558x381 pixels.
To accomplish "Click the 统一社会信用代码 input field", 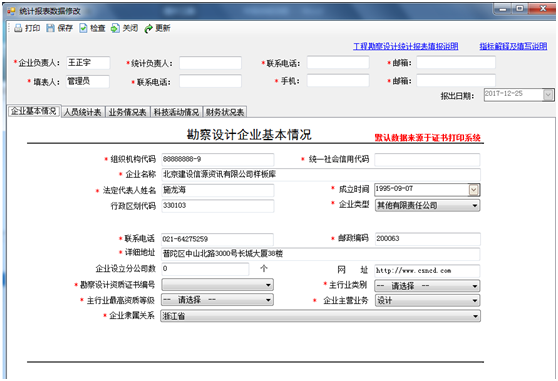I will click(x=427, y=159).
